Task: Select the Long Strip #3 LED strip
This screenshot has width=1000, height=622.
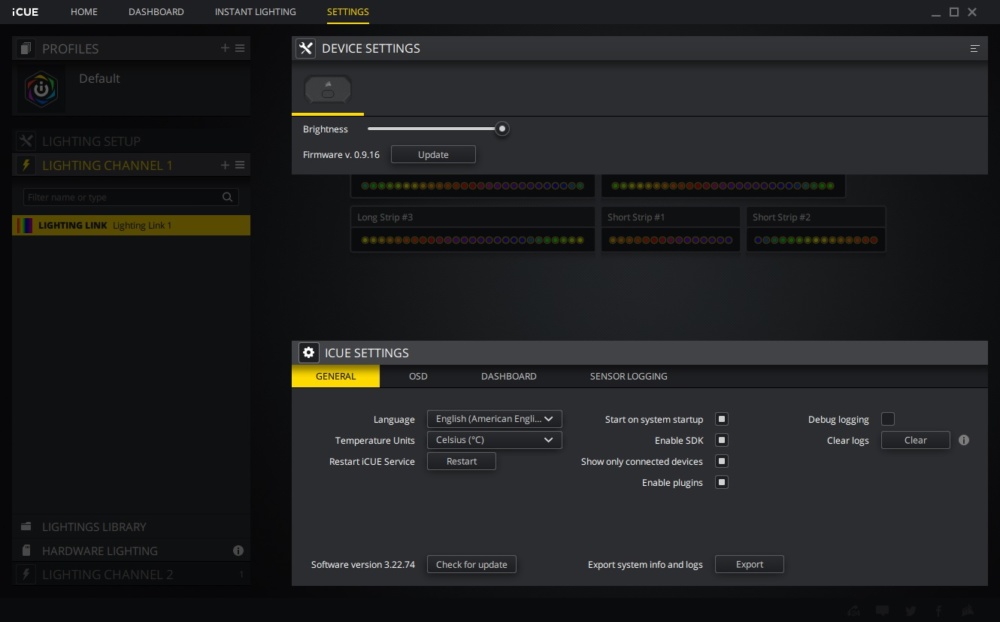Action: 473,229
